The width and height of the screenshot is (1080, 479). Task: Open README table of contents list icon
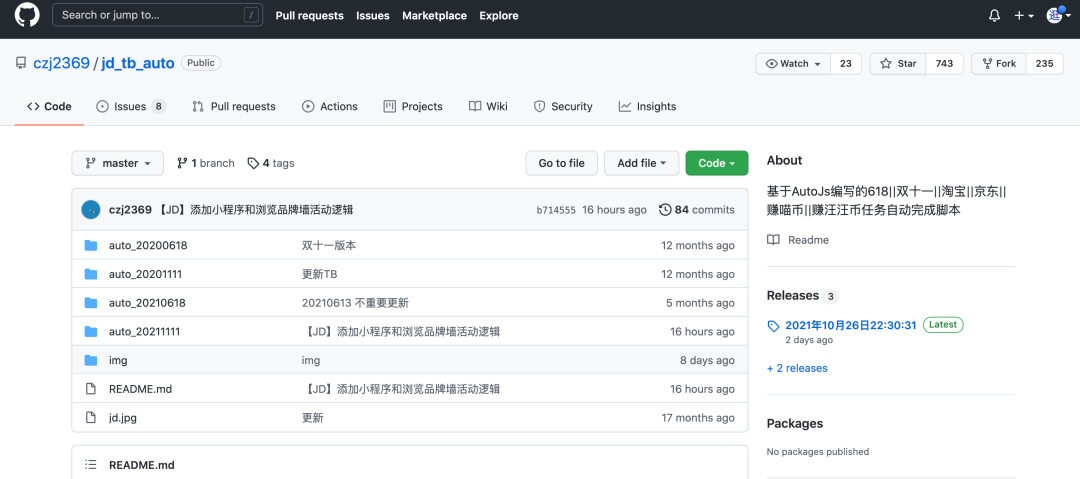pyautogui.click(x=90, y=465)
